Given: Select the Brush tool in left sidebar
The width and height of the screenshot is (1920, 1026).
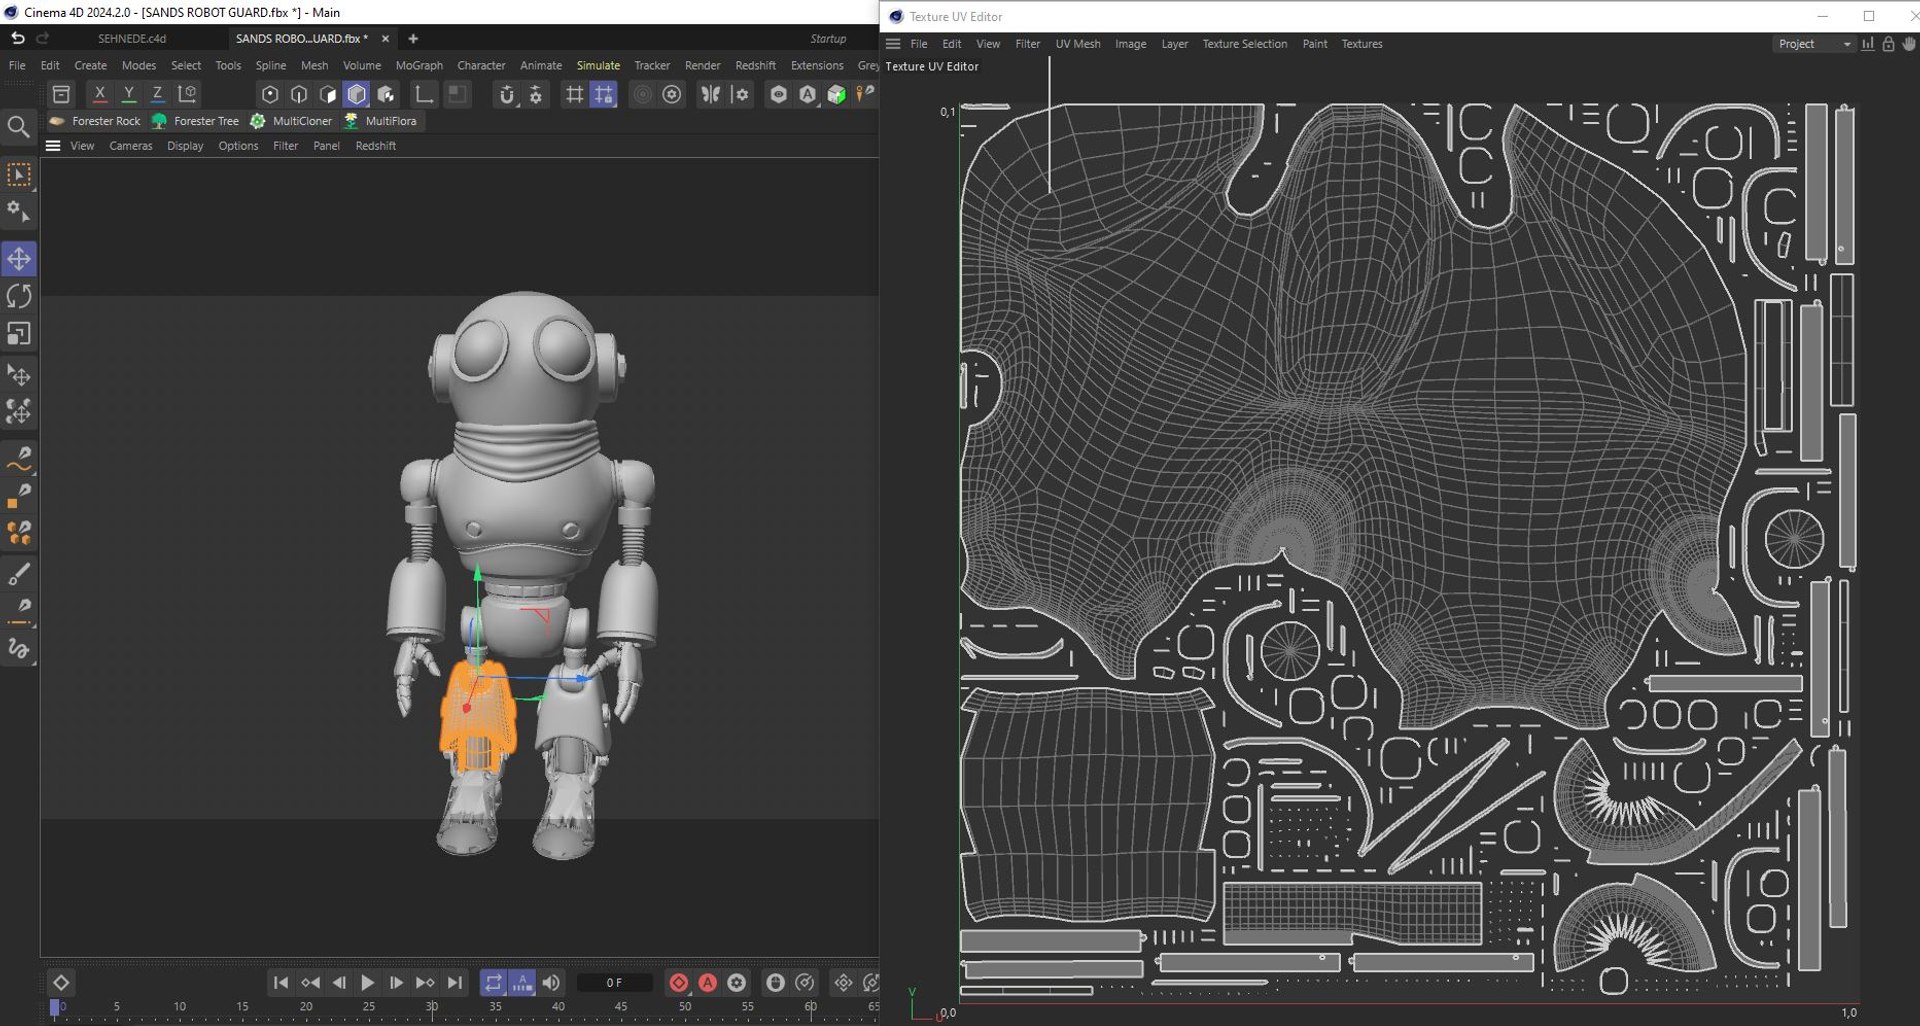Looking at the screenshot, I should pos(19,573).
